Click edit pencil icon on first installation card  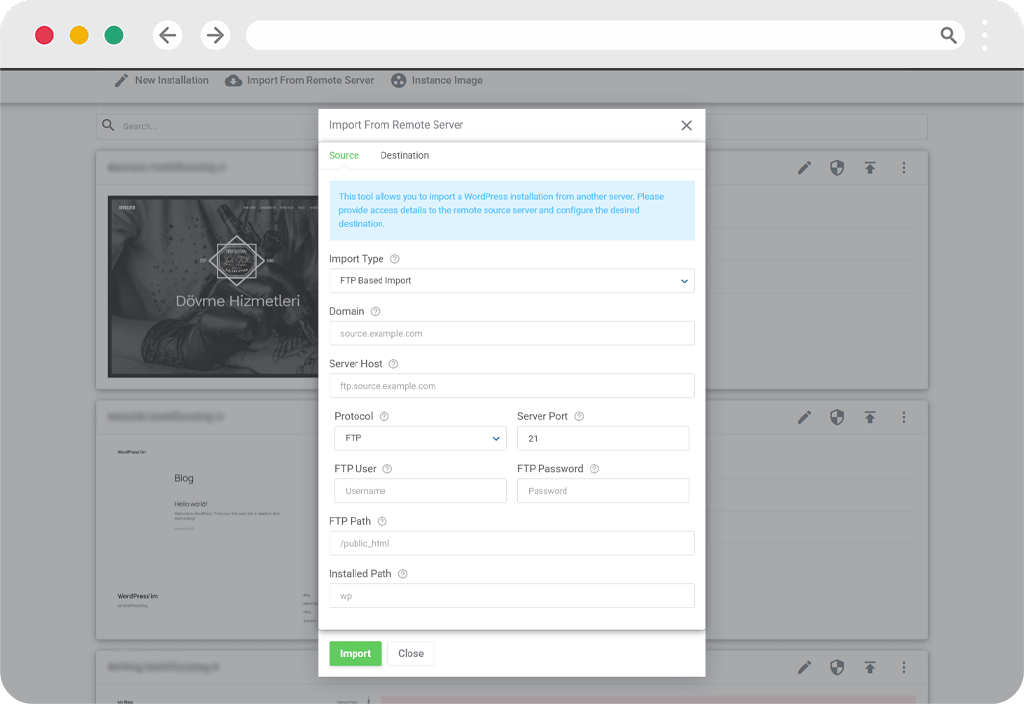[805, 168]
